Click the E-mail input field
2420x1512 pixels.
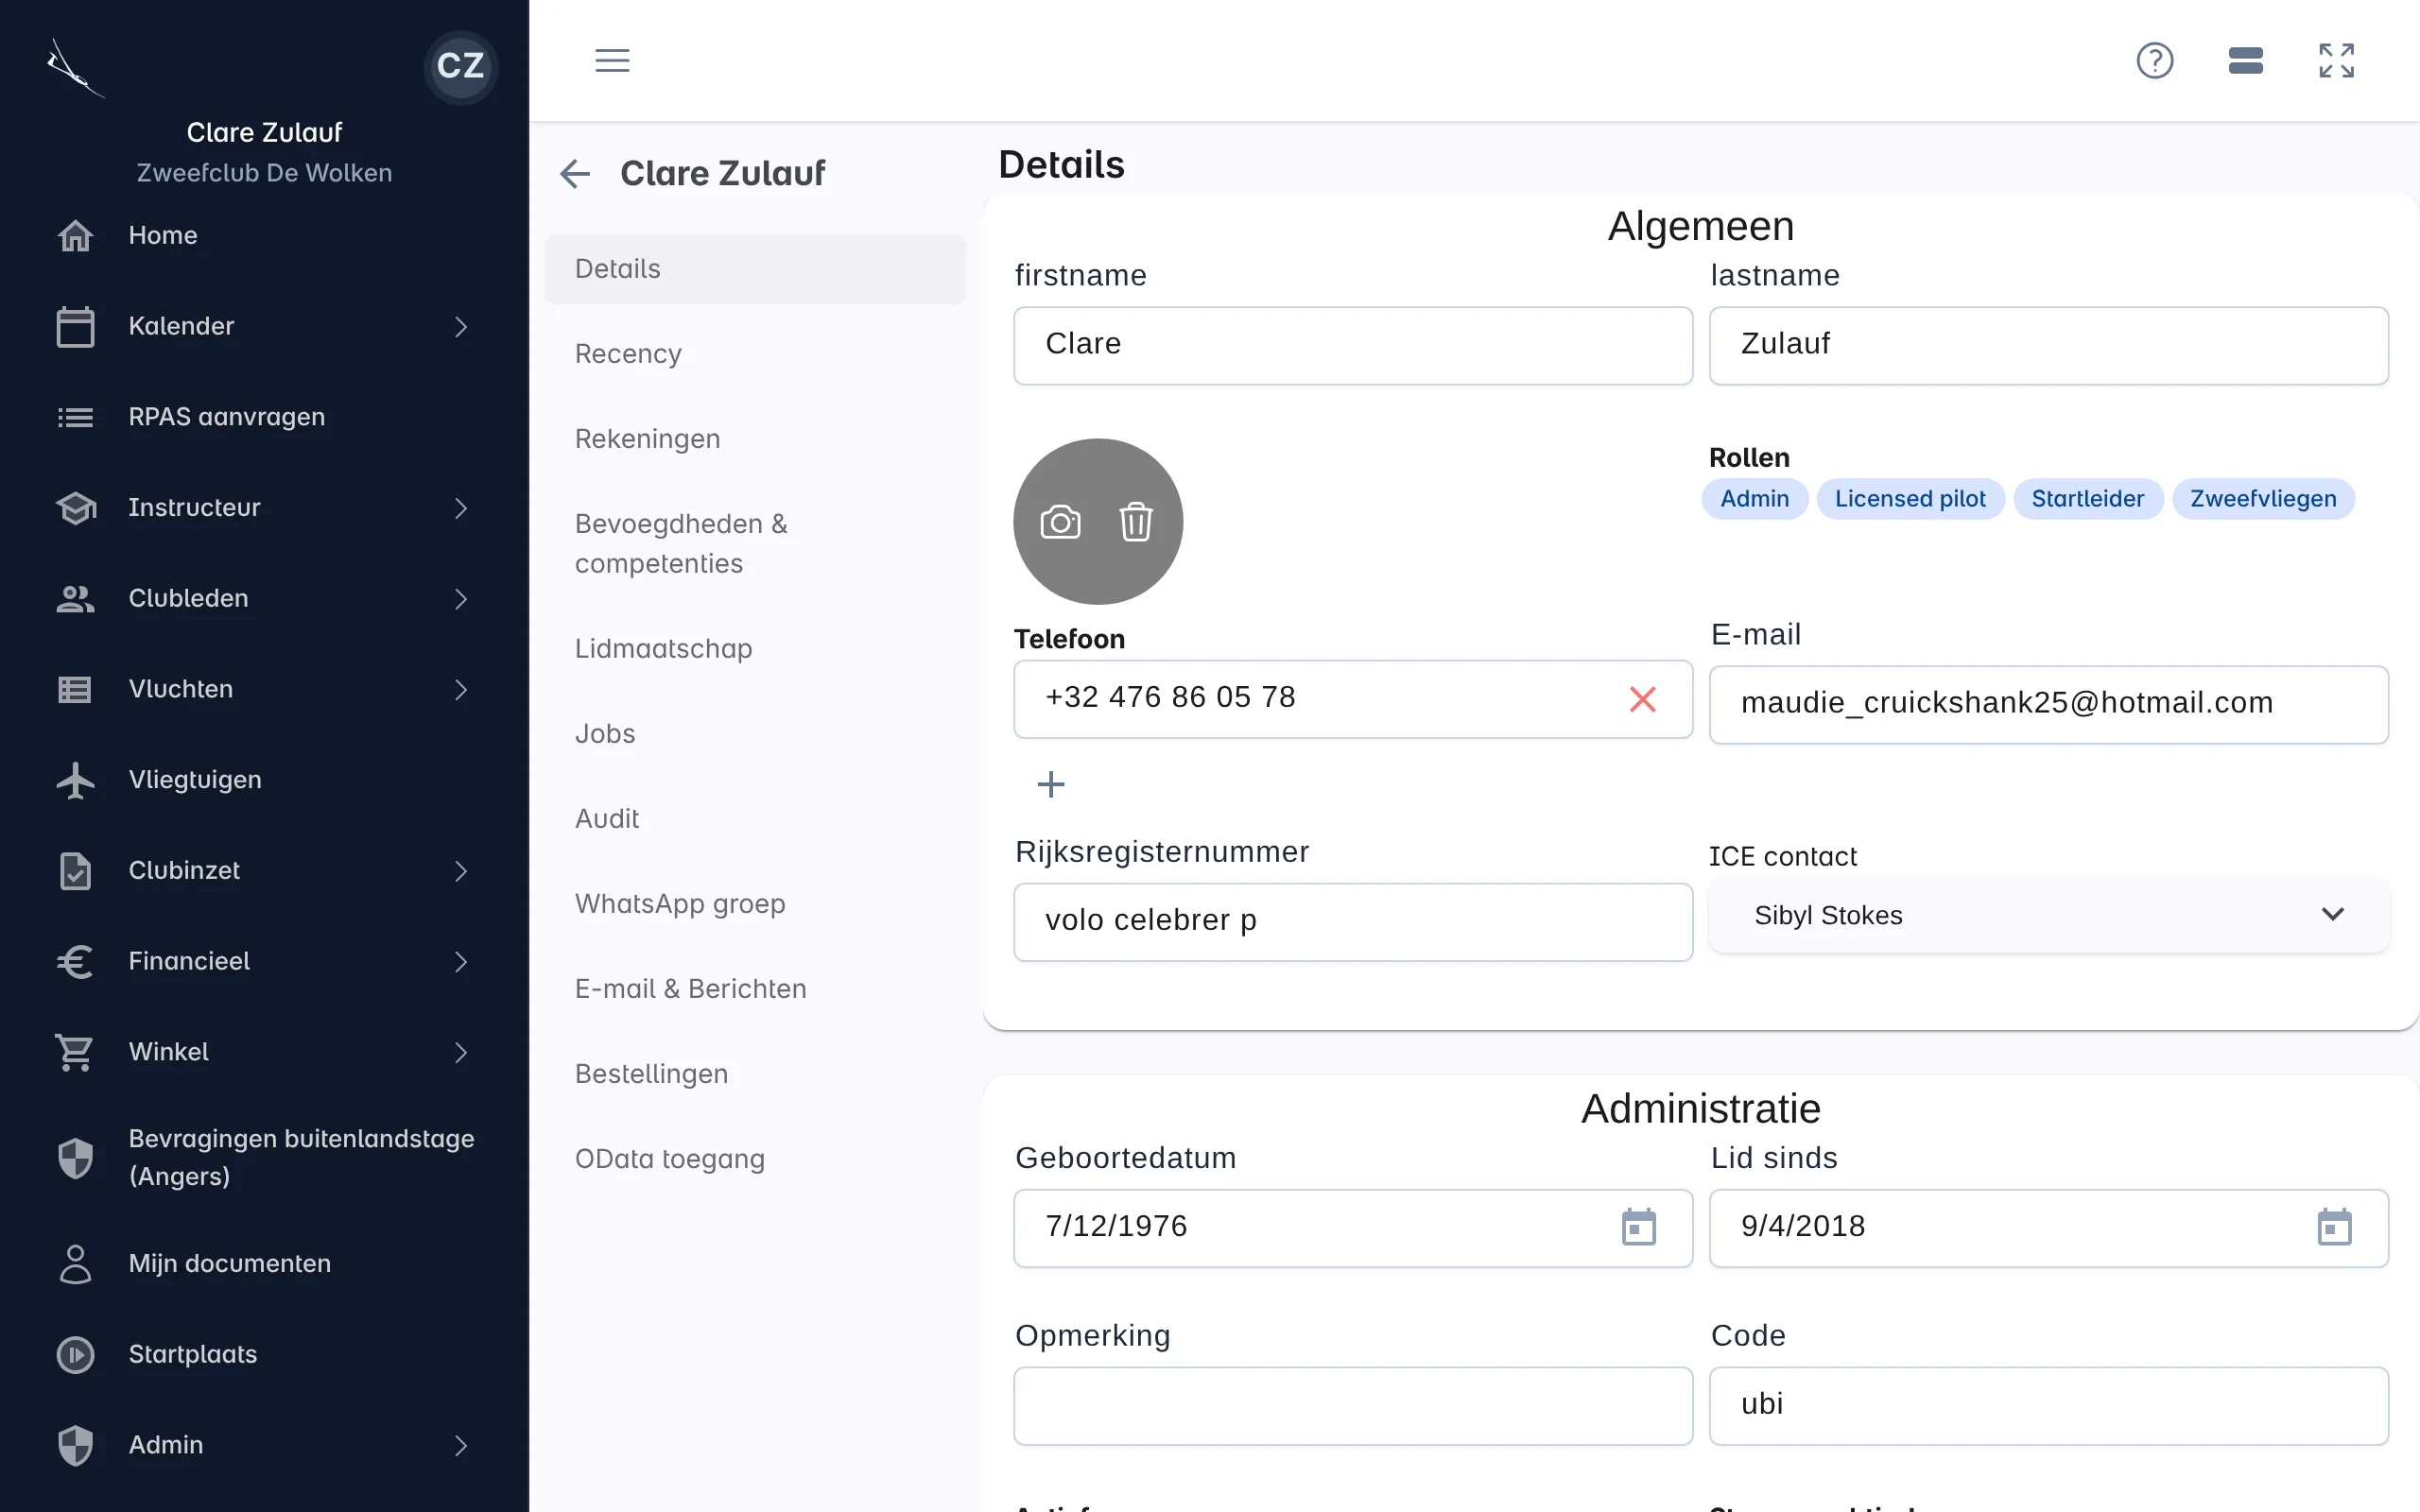2048,705
